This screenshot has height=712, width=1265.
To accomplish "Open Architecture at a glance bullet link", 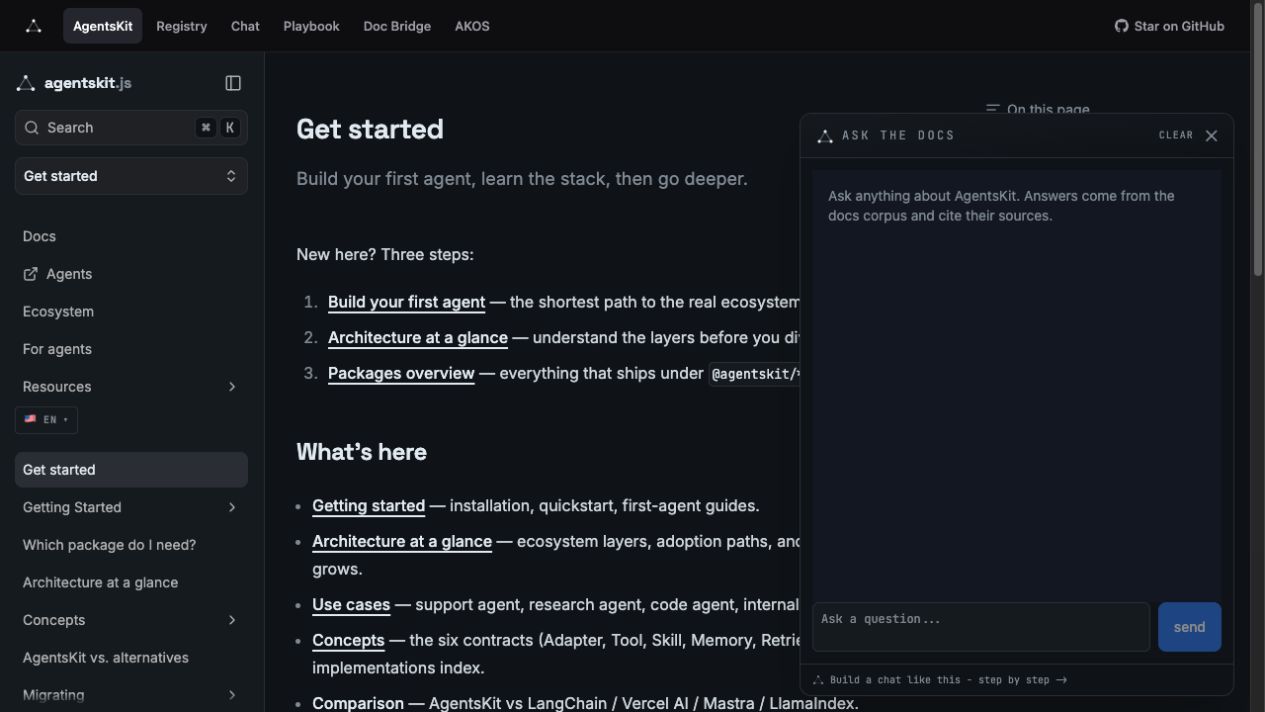I will pos(402,541).
